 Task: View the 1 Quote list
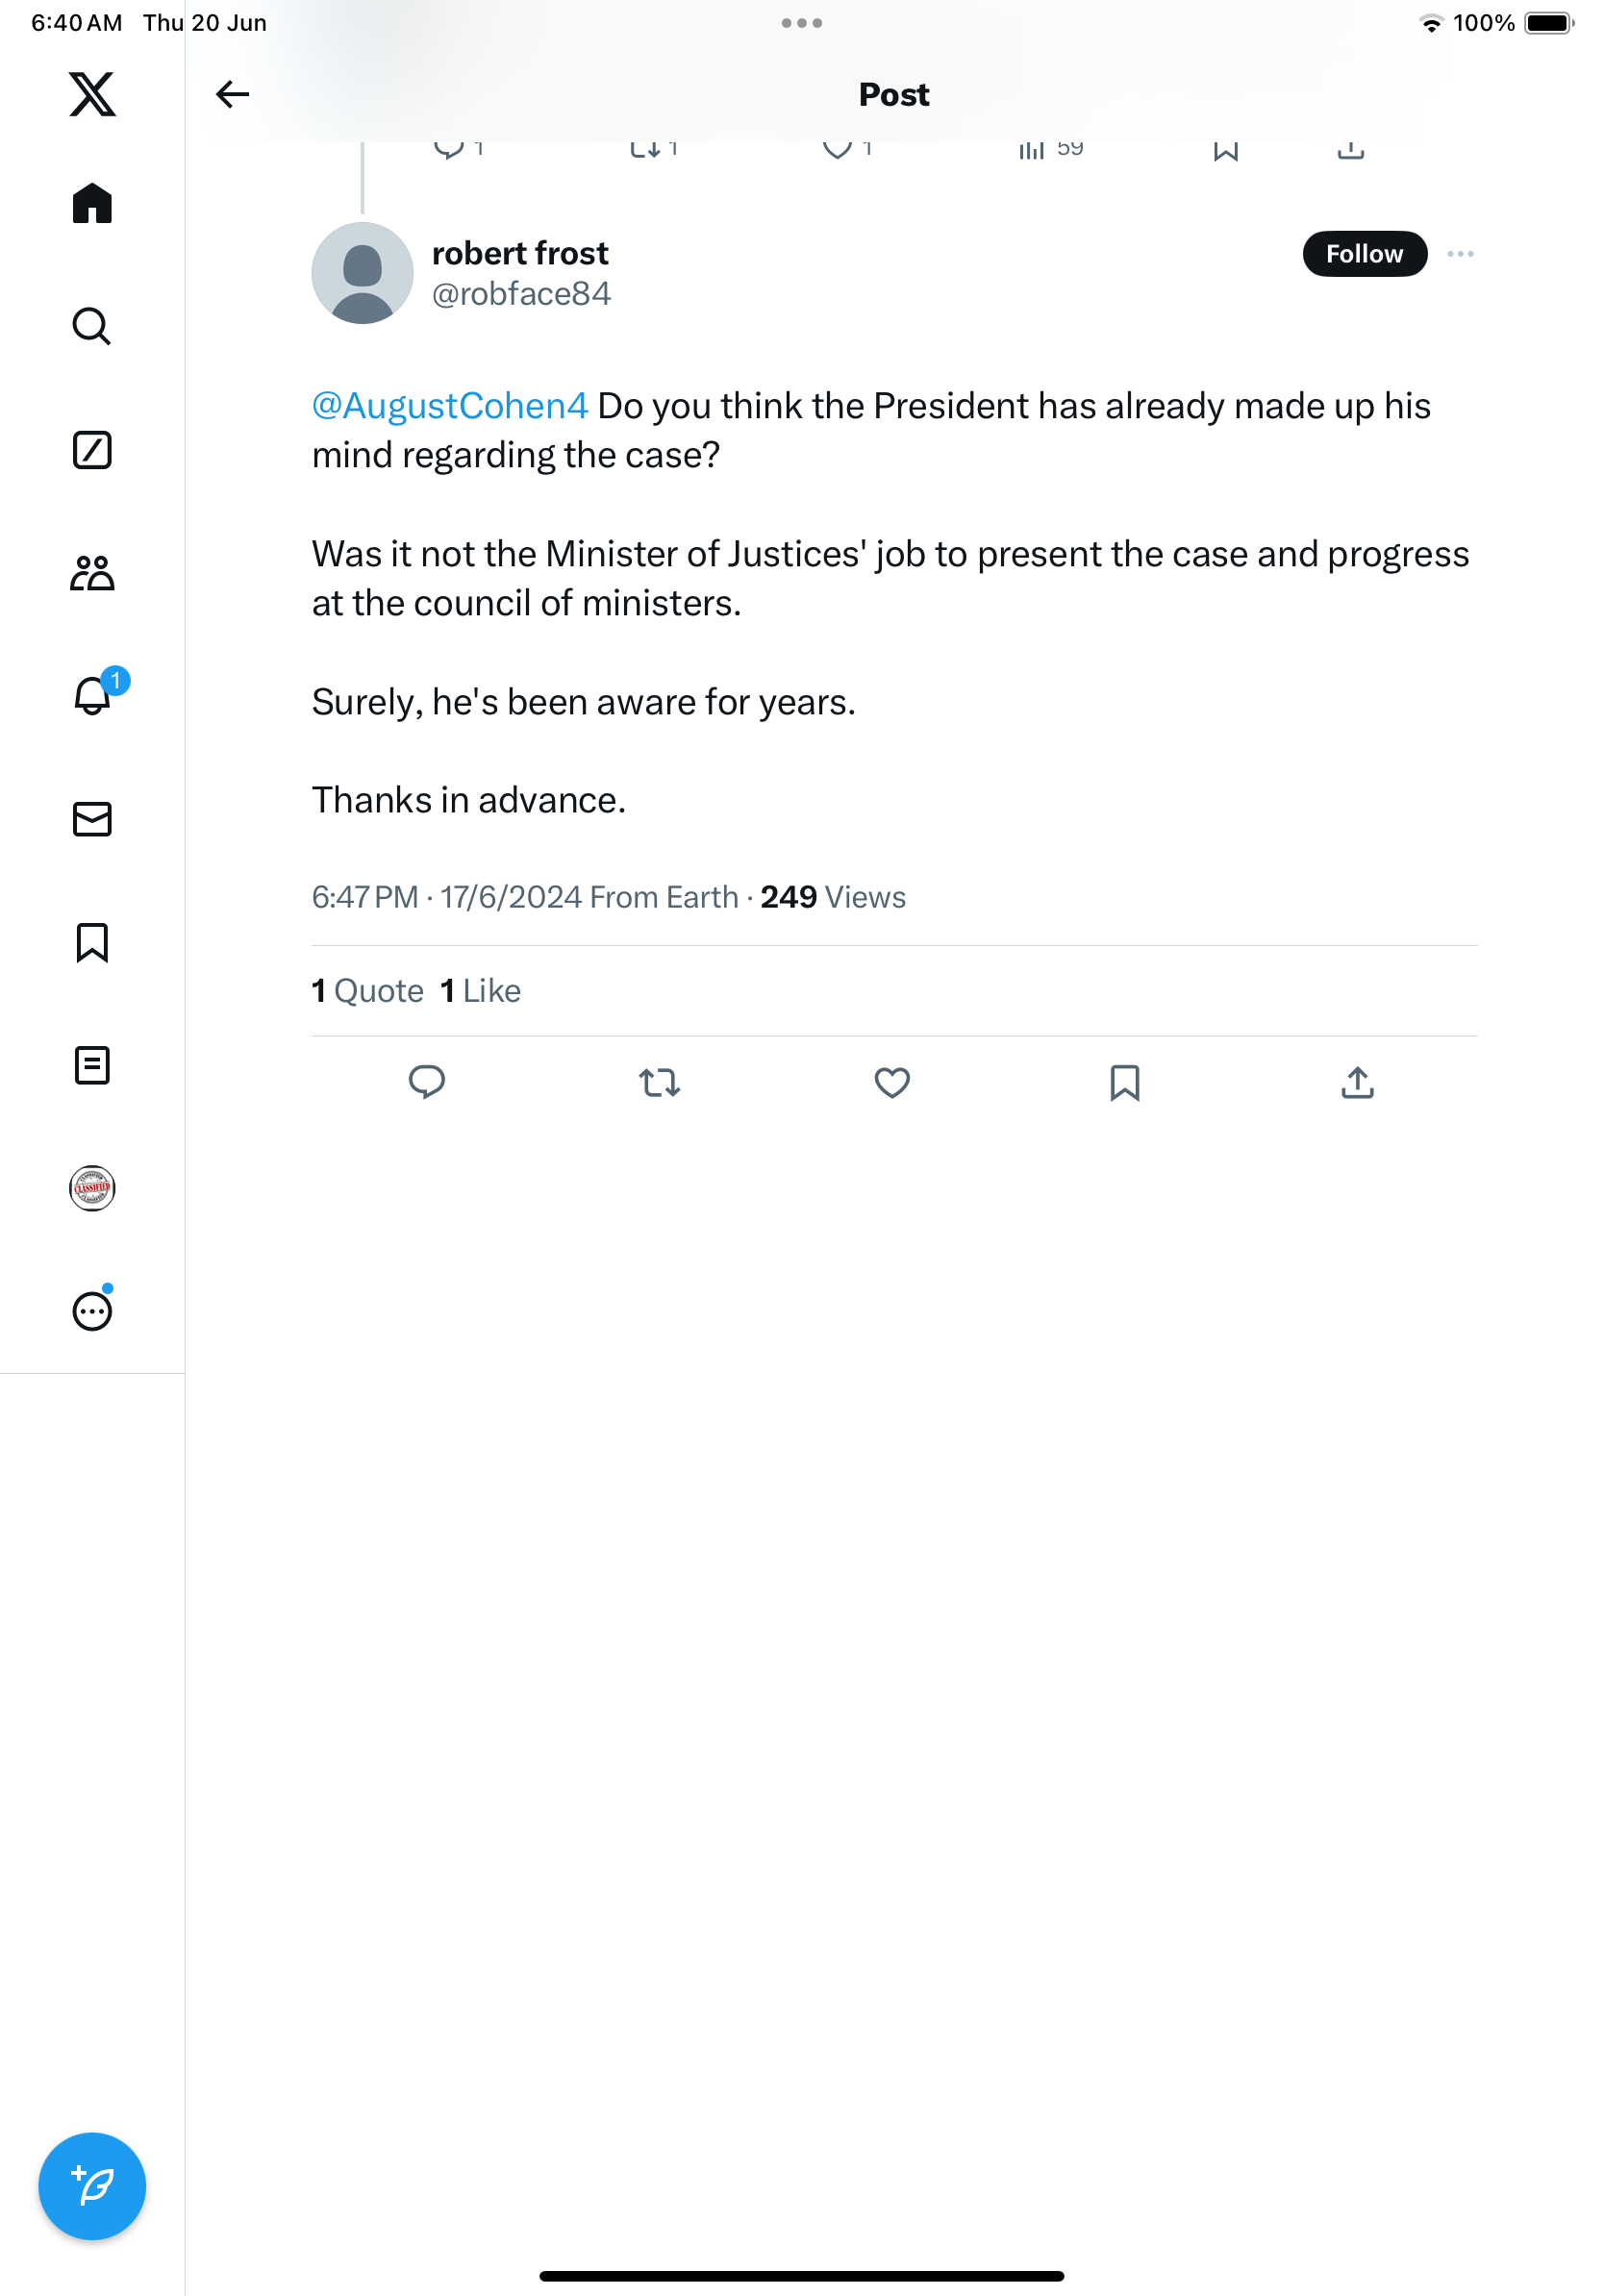coord(368,990)
